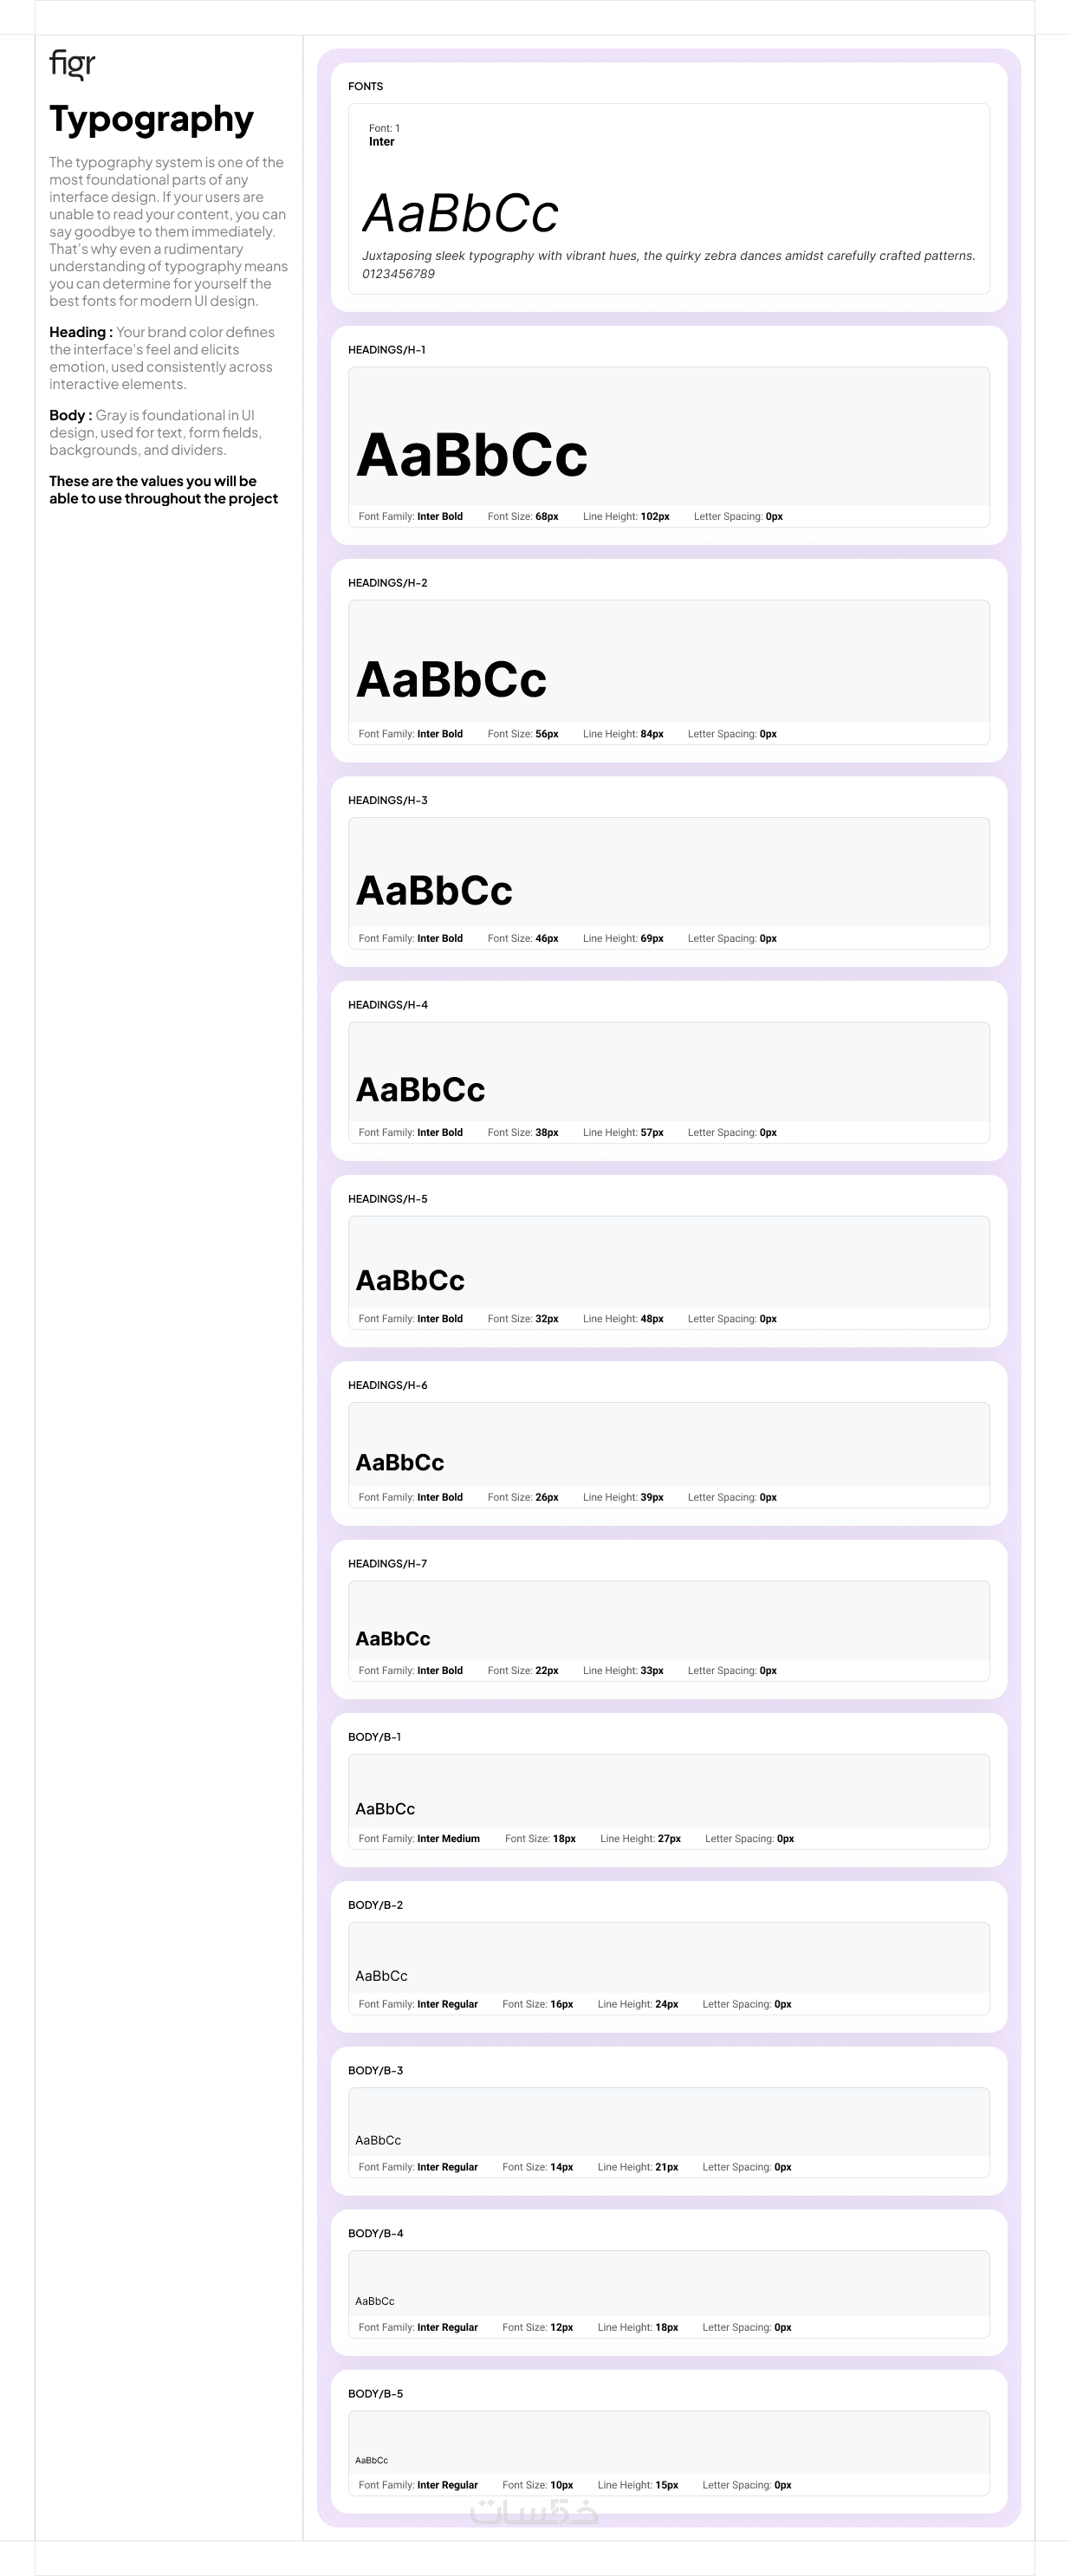Select the H-1 AaBbCc preview text
1070x2576 pixels.
(x=471, y=455)
